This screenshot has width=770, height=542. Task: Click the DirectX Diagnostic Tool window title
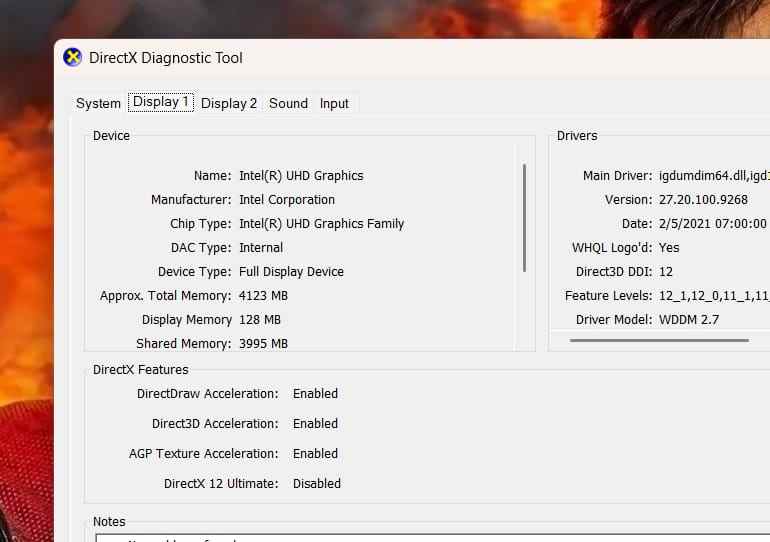tap(166, 57)
